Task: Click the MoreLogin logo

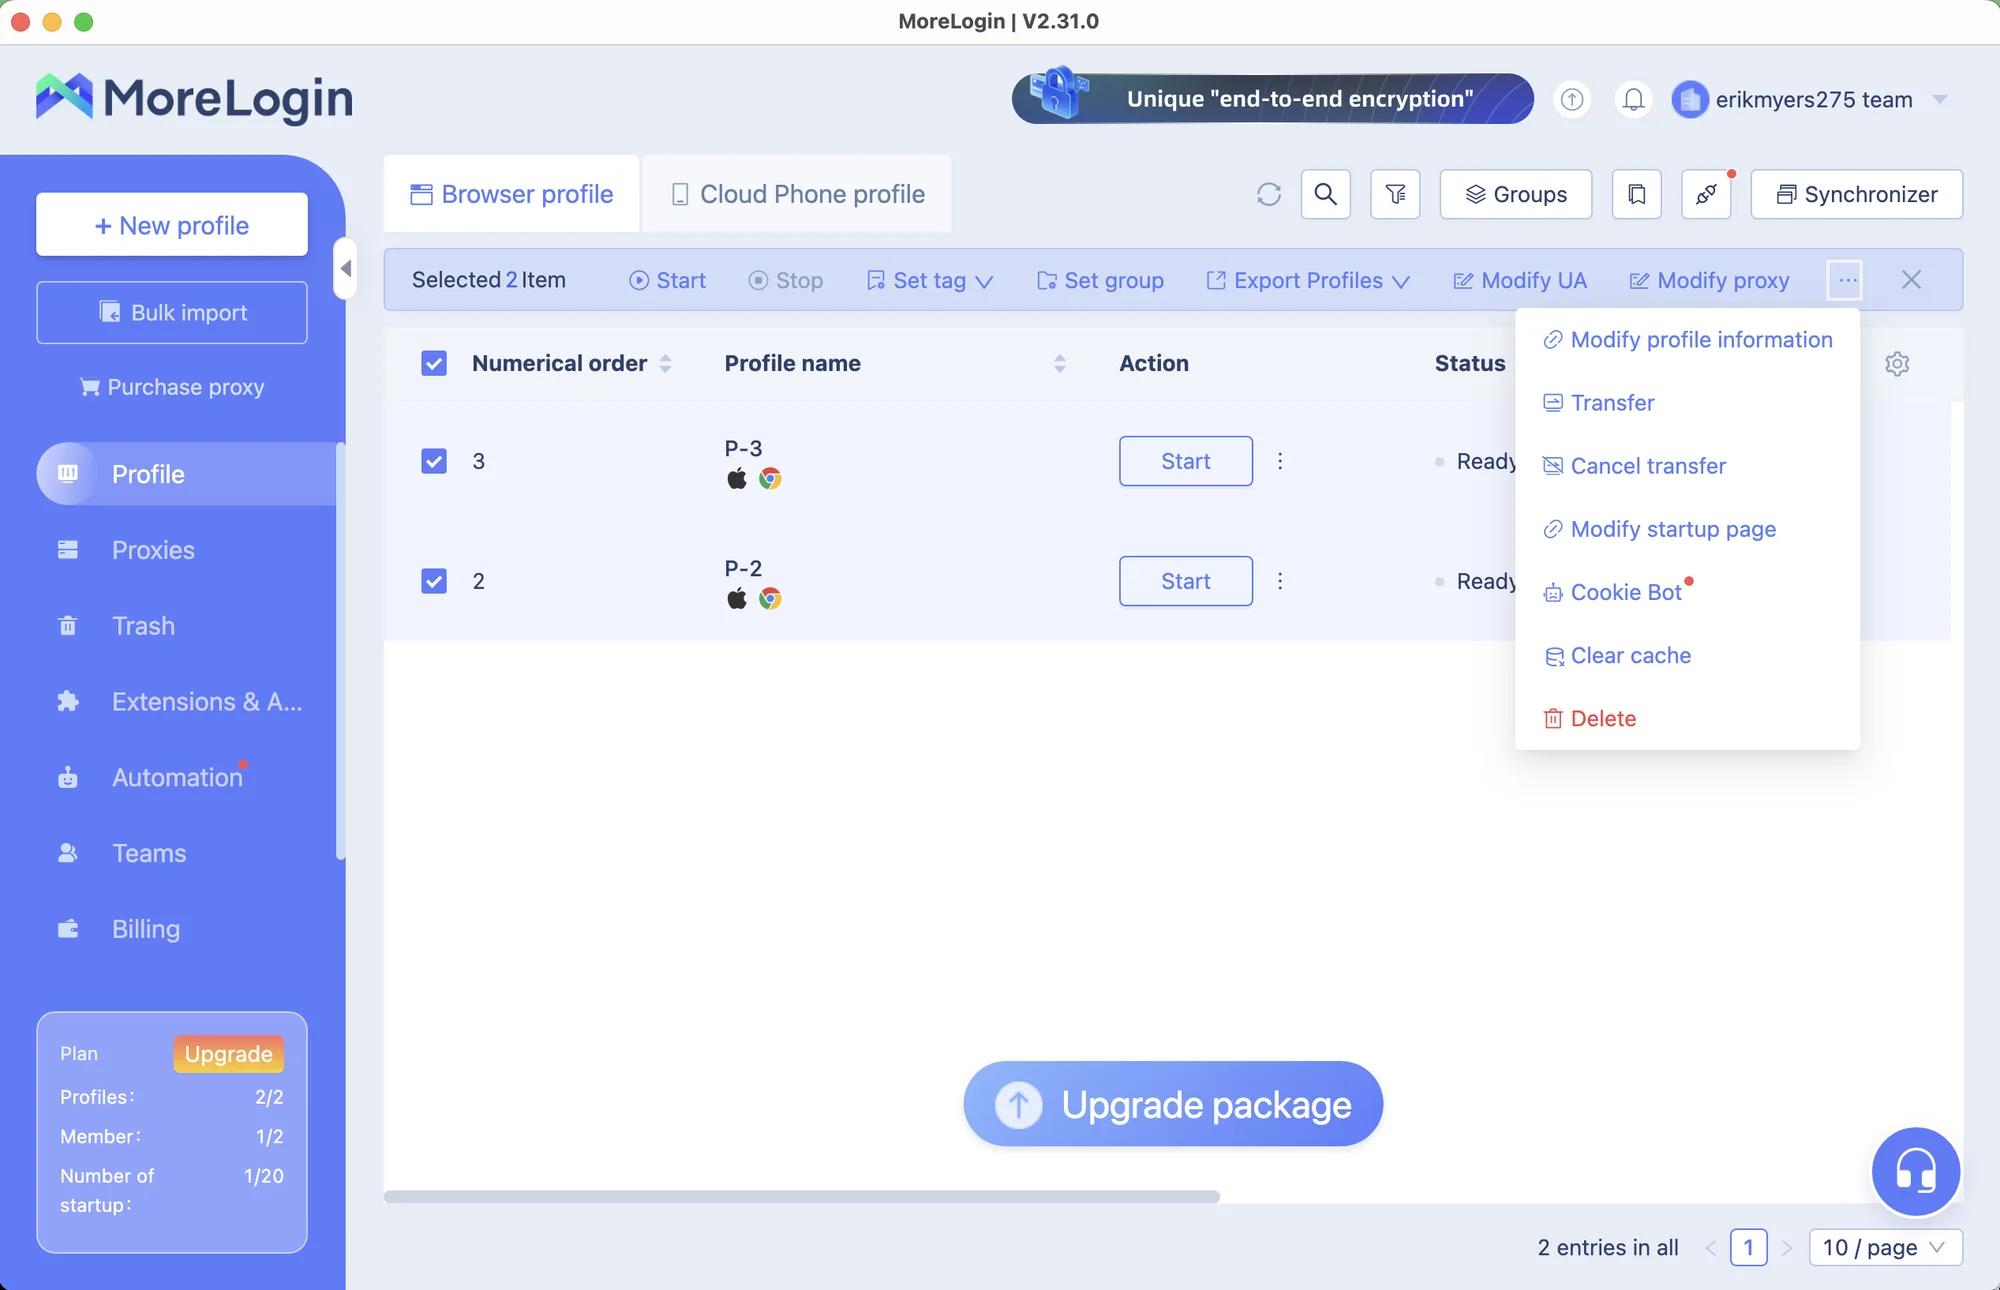Action: click(194, 98)
